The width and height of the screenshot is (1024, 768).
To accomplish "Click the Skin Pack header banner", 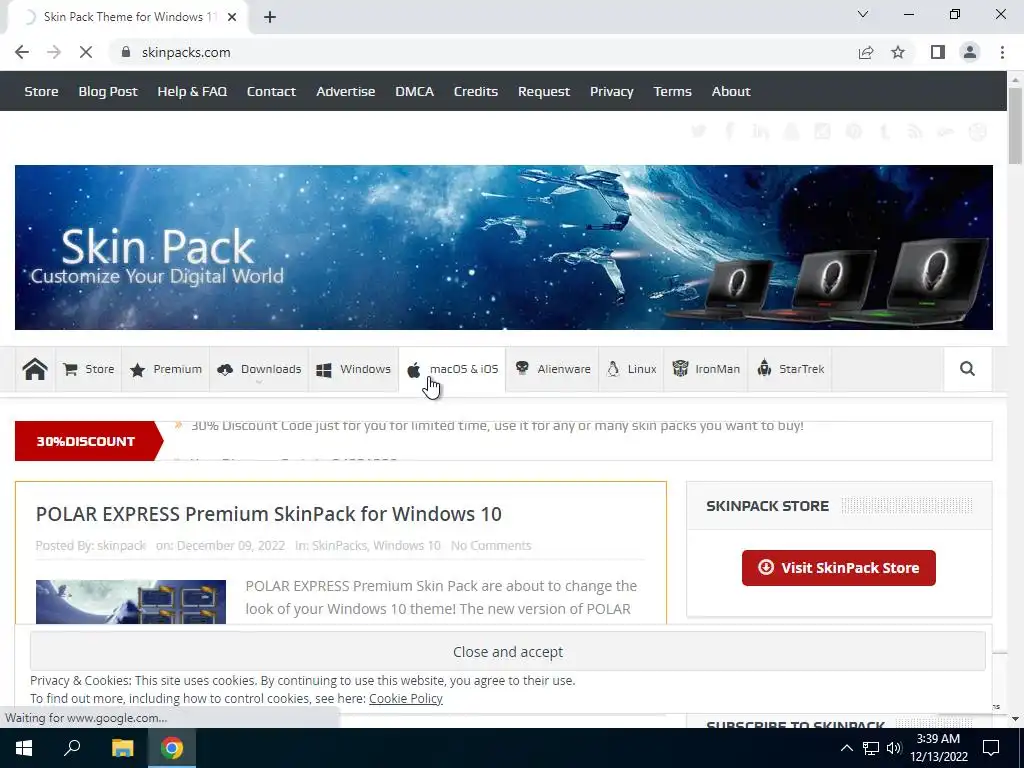I will pyautogui.click(x=504, y=248).
